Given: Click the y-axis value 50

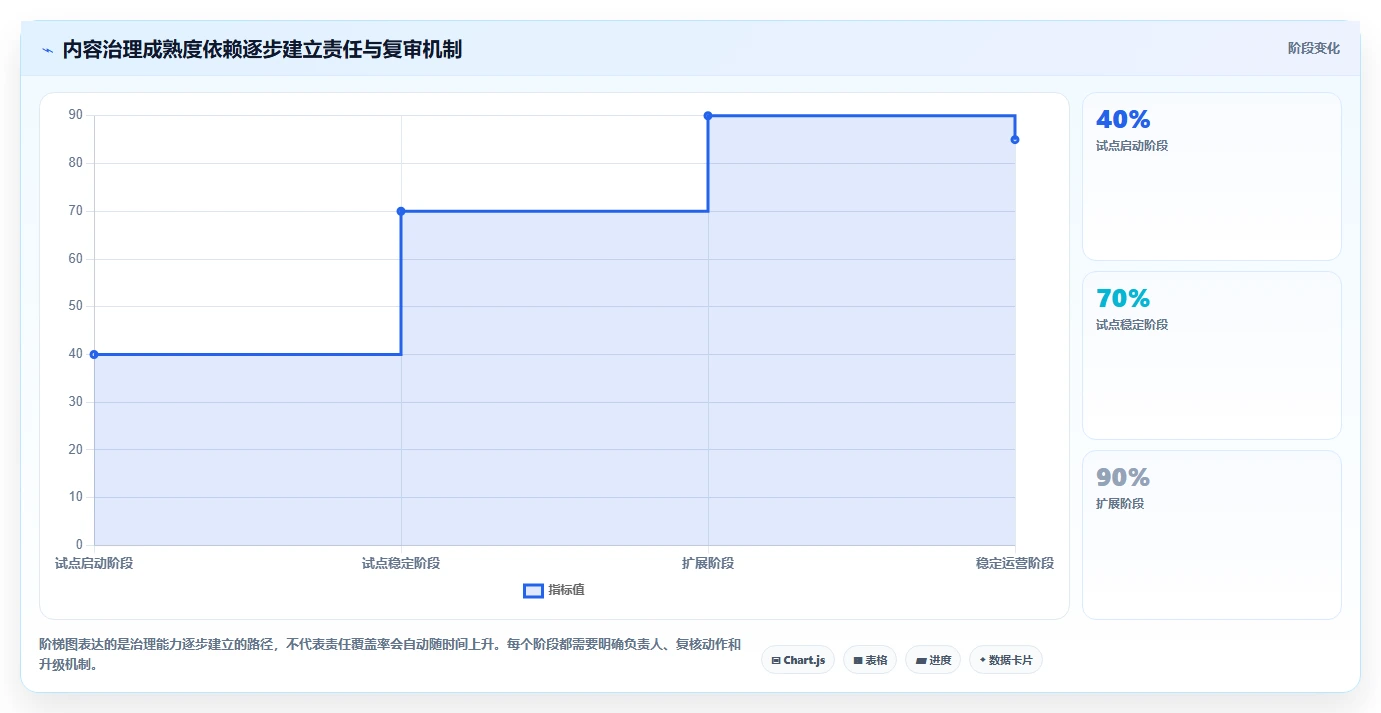Looking at the screenshot, I should (x=76, y=306).
